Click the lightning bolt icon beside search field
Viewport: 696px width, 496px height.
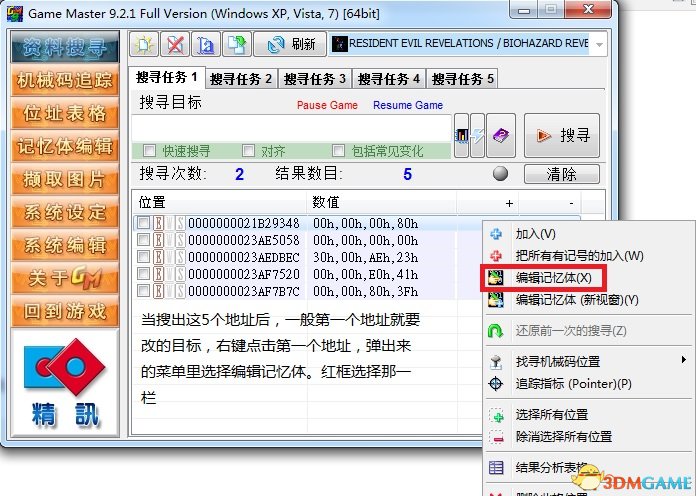(x=477, y=135)
